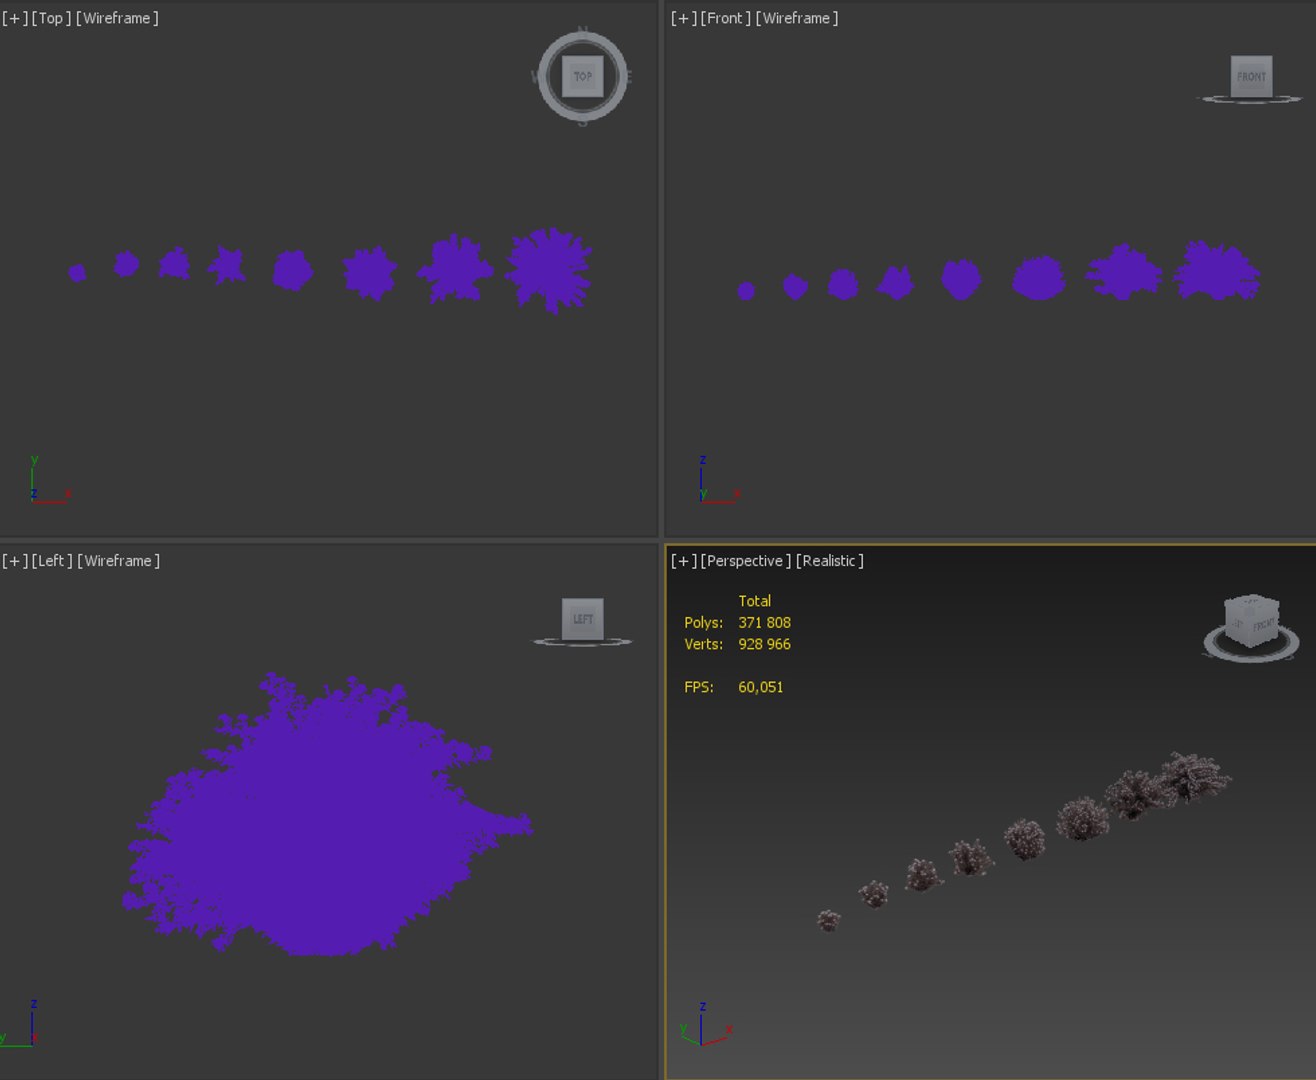This screenshot has width=1316, height=1080.
Task: Click the Perspective viewport ViewCube
Action: [1251, 622]
